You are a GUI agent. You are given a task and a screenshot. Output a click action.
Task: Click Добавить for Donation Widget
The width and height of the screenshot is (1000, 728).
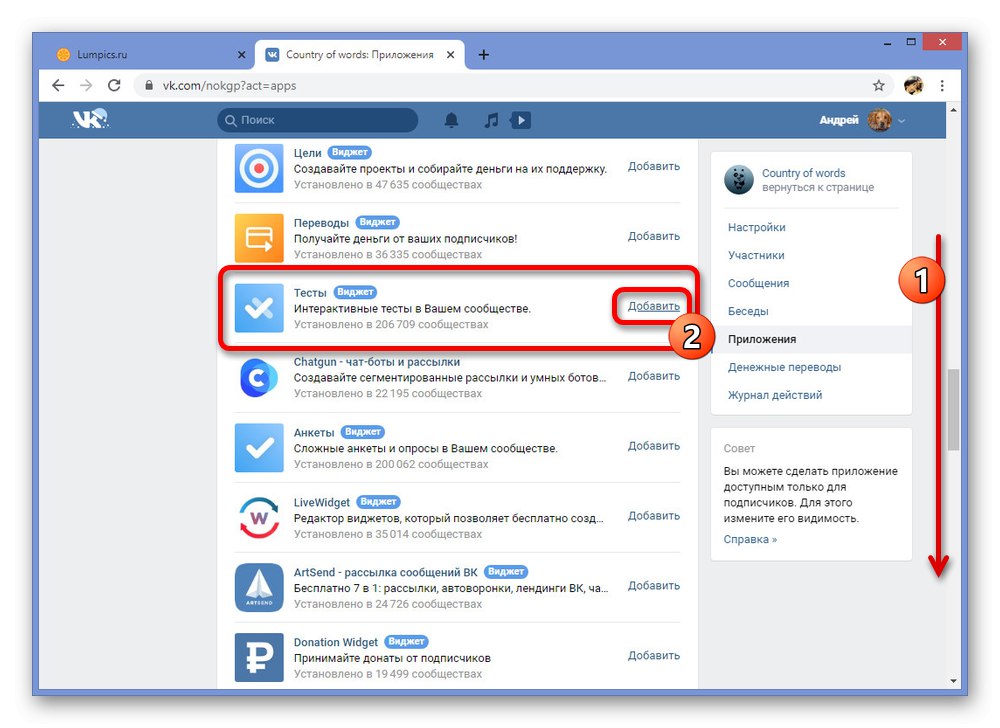(x=654, y=655)
